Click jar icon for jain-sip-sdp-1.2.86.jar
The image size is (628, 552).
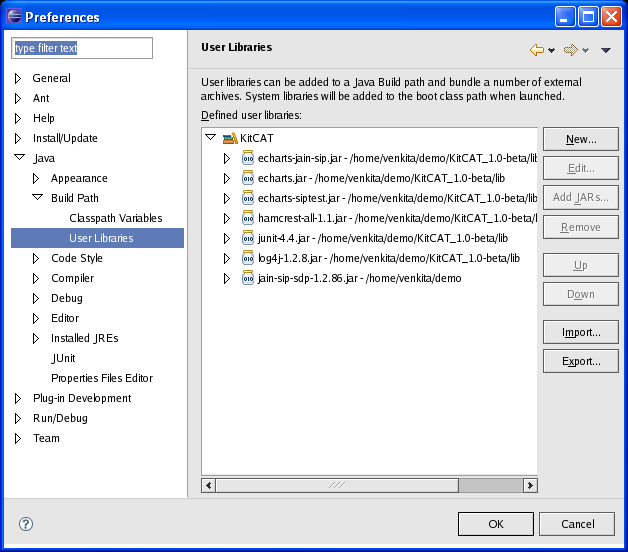point(248,278)
